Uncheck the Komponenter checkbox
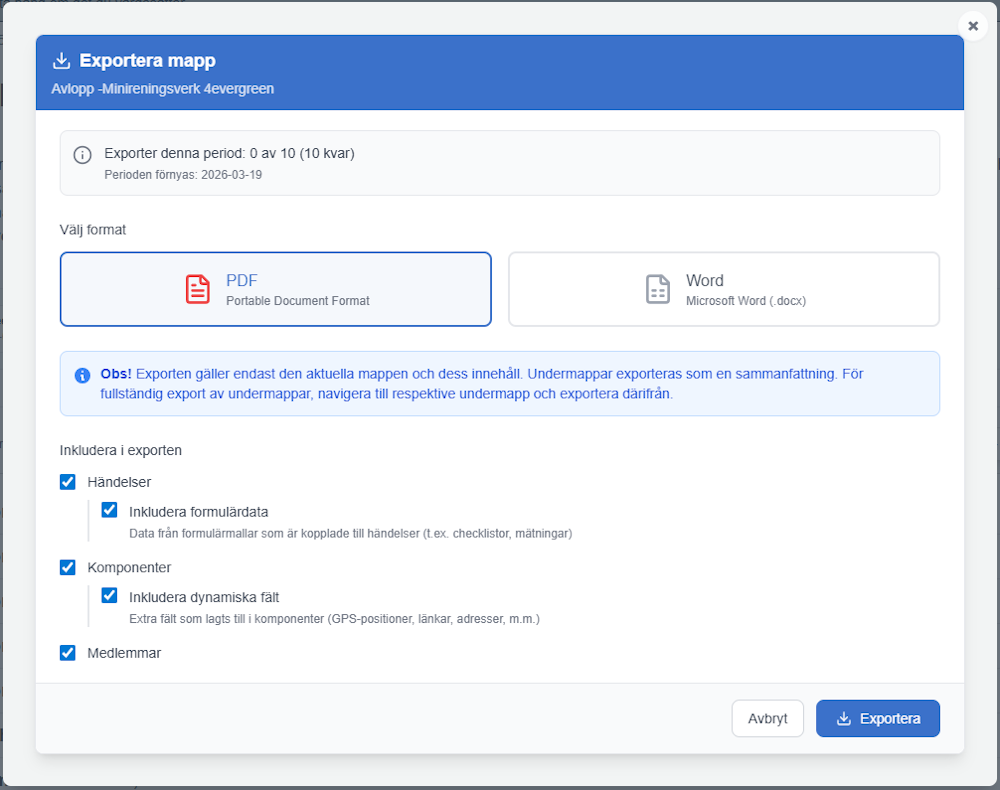 [x=68, y=567]
